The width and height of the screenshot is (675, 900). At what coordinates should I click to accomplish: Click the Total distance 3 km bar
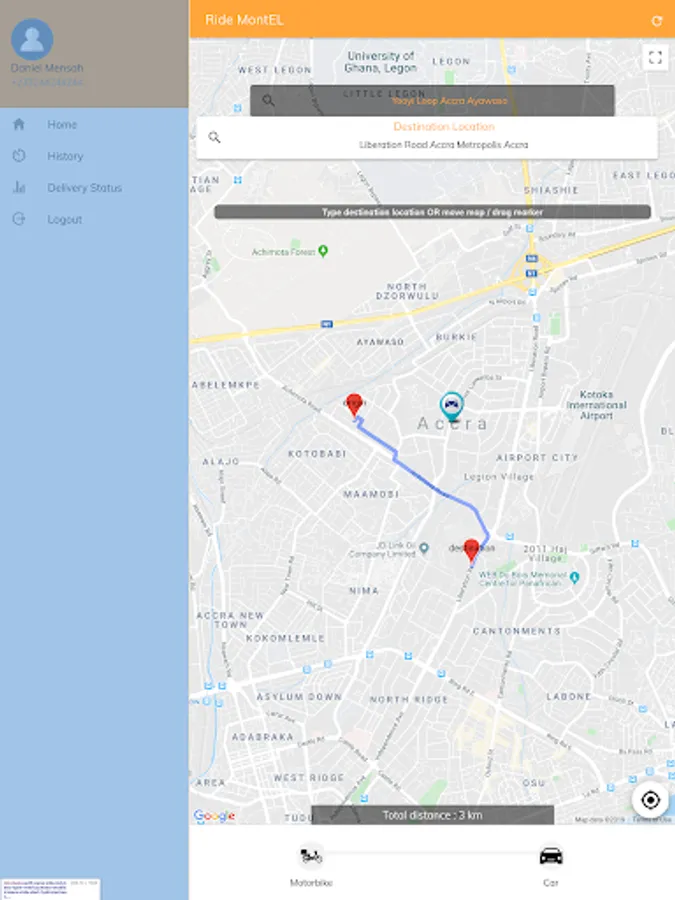pyautogui.click(x=433, y=815)
